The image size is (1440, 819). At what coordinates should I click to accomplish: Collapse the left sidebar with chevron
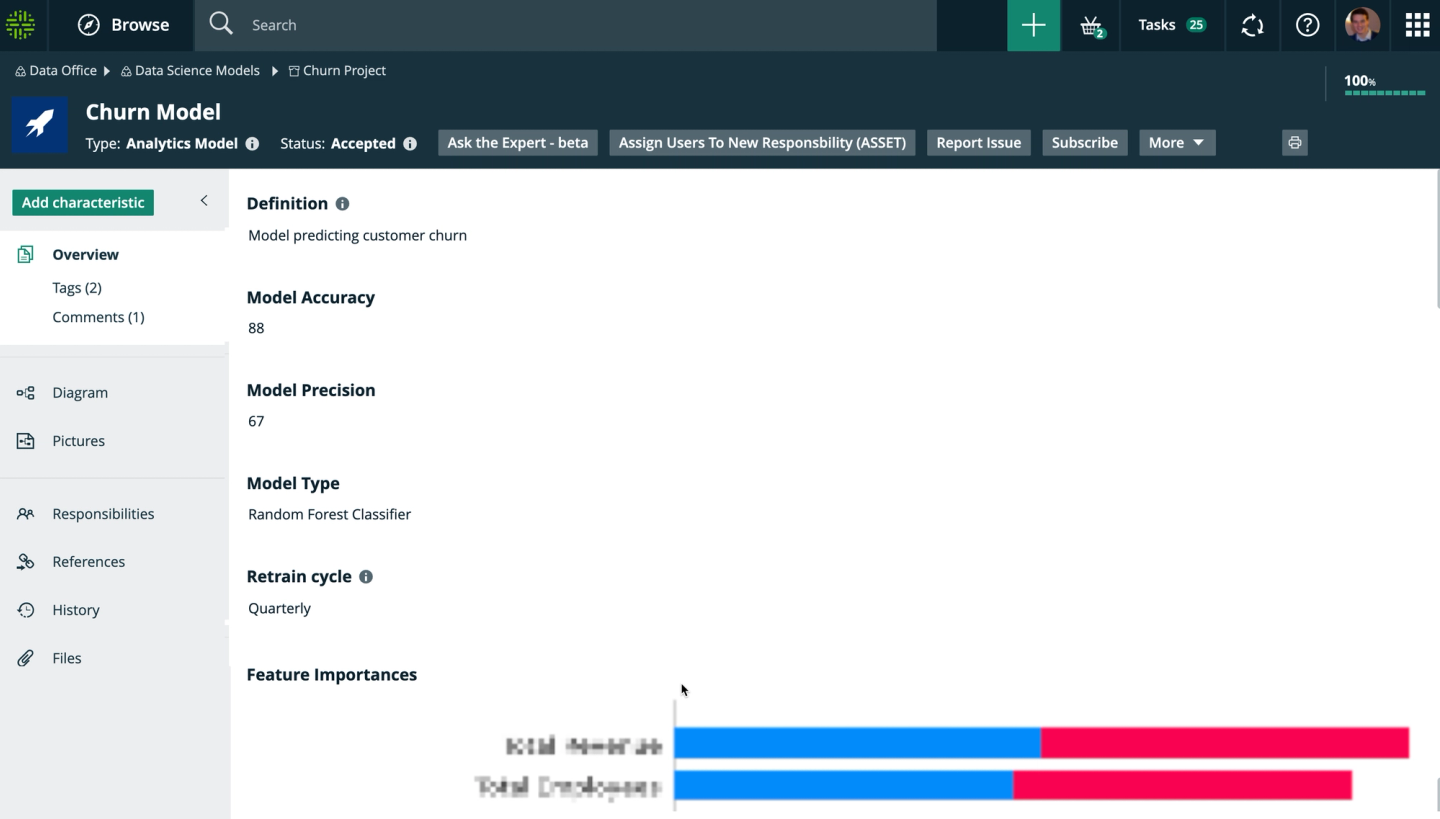coord(204,201)
